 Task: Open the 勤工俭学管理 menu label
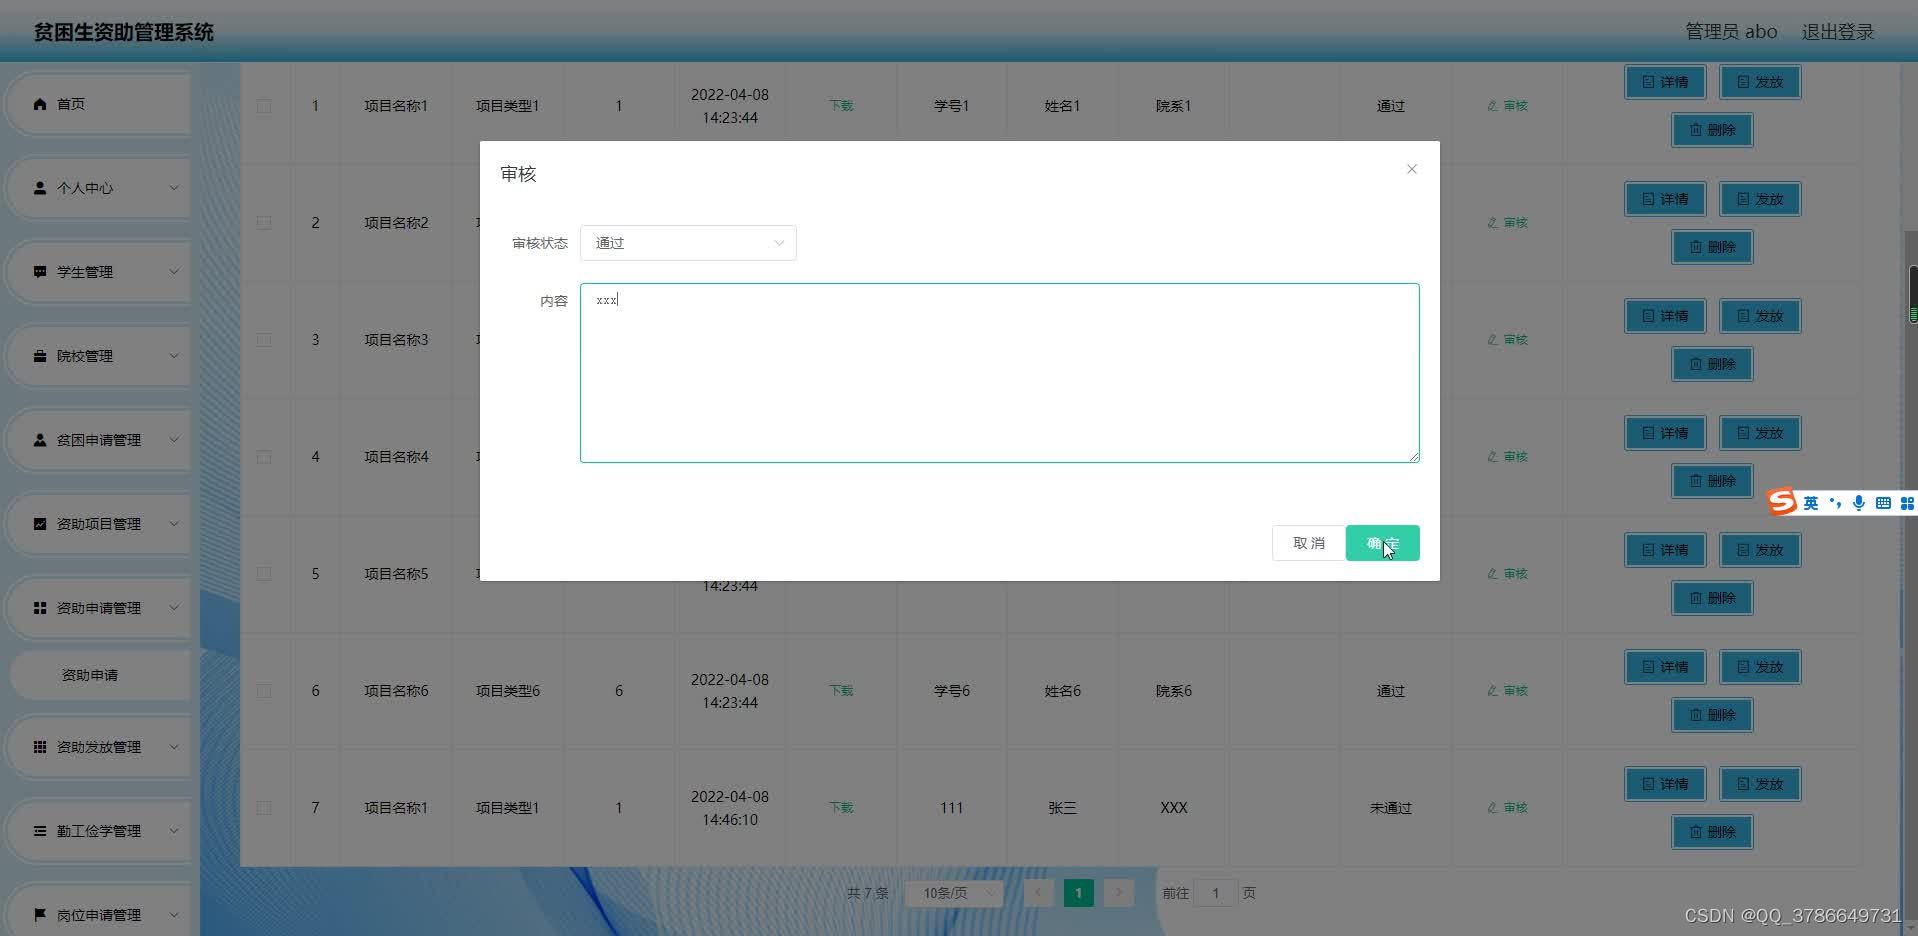click(x=98, y=831)
